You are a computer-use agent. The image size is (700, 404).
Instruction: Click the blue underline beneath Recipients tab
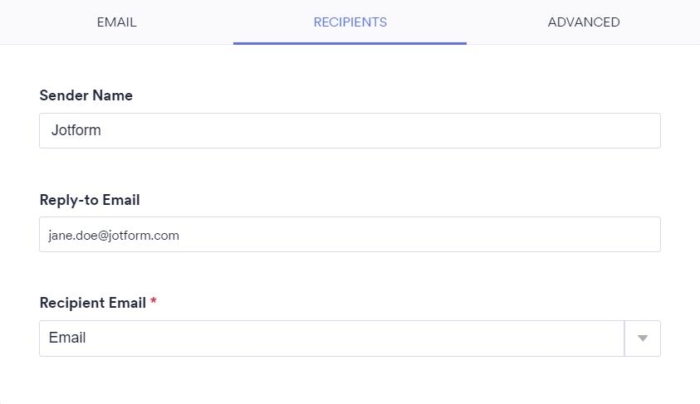350,43
